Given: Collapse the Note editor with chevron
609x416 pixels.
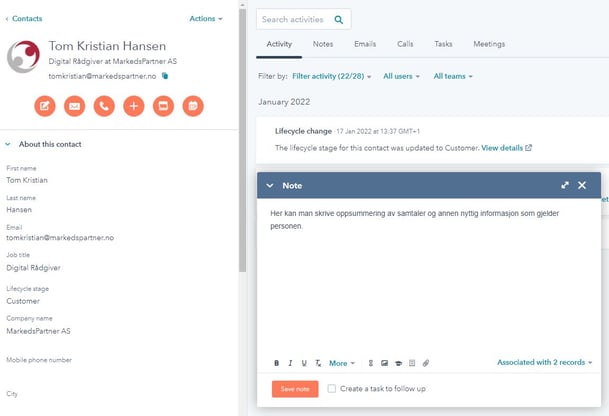Looking at the screenshot, I should coord(270,186).
